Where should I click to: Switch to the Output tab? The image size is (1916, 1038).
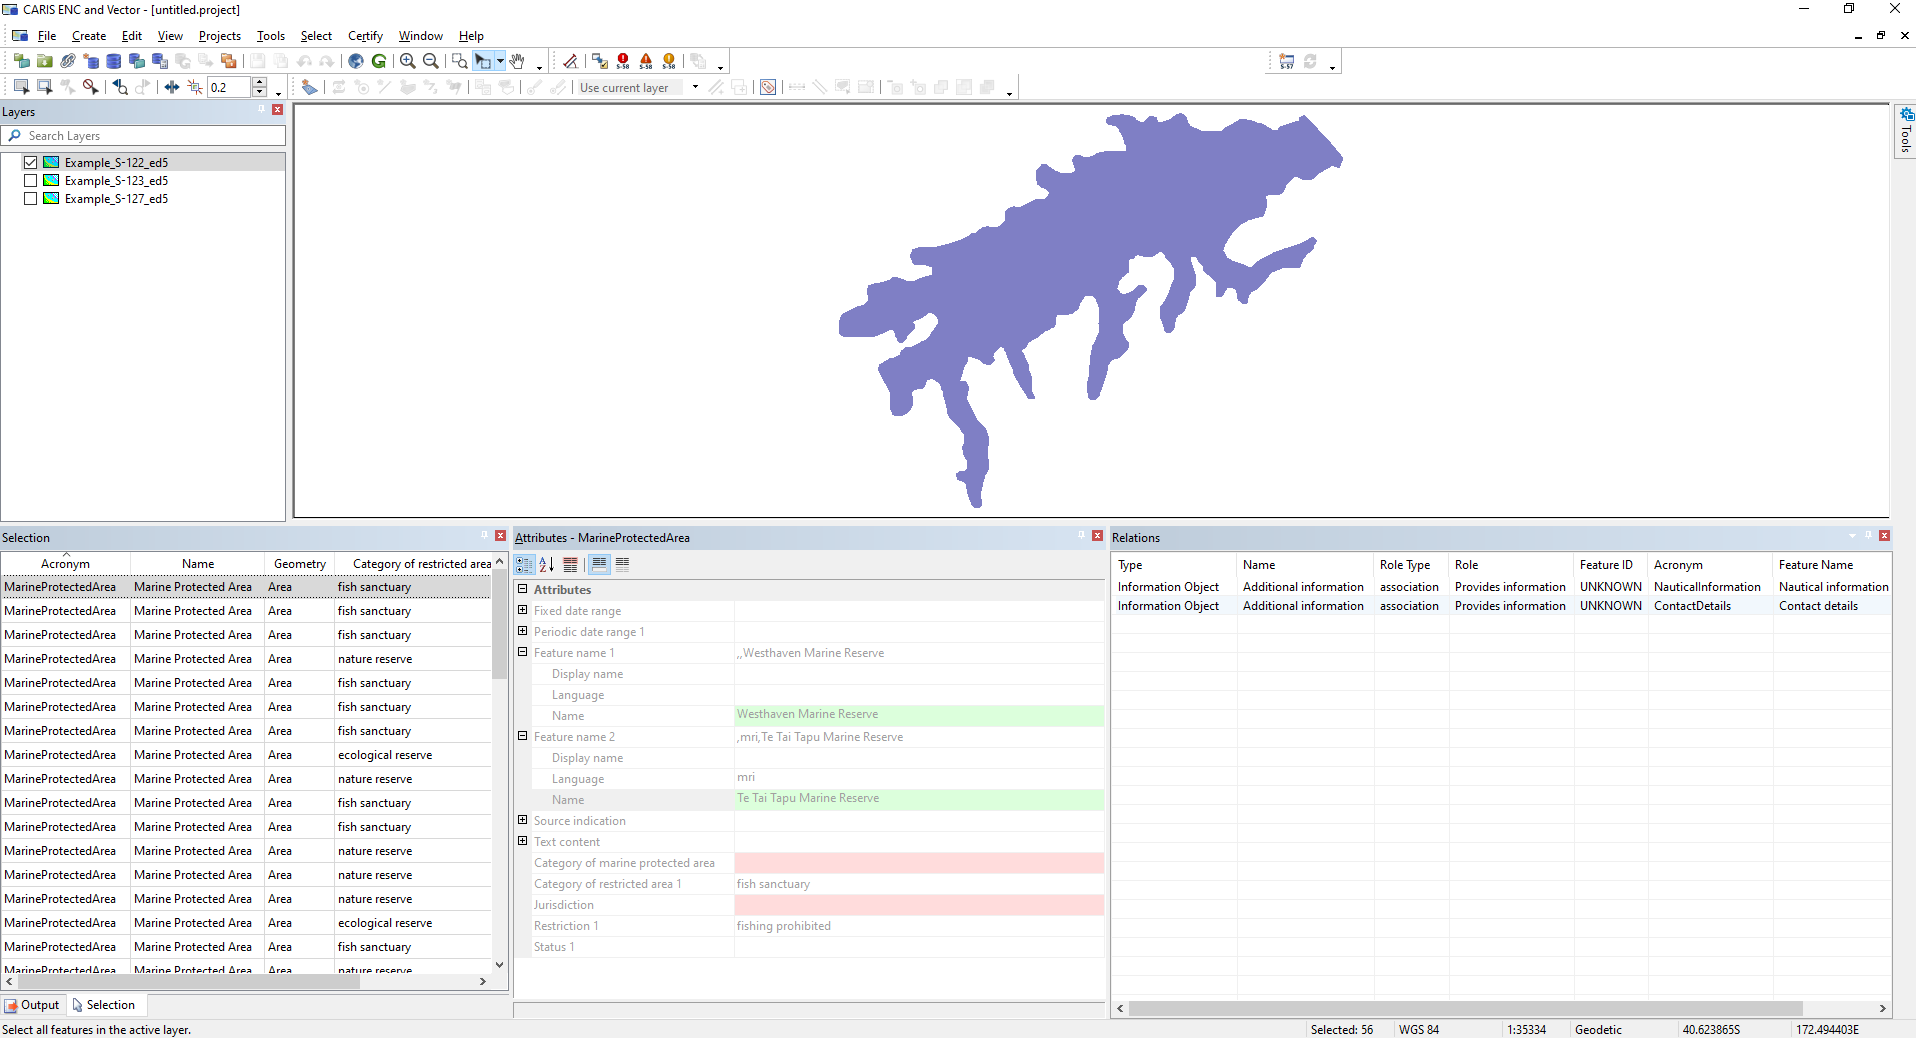click(33, 1005)
